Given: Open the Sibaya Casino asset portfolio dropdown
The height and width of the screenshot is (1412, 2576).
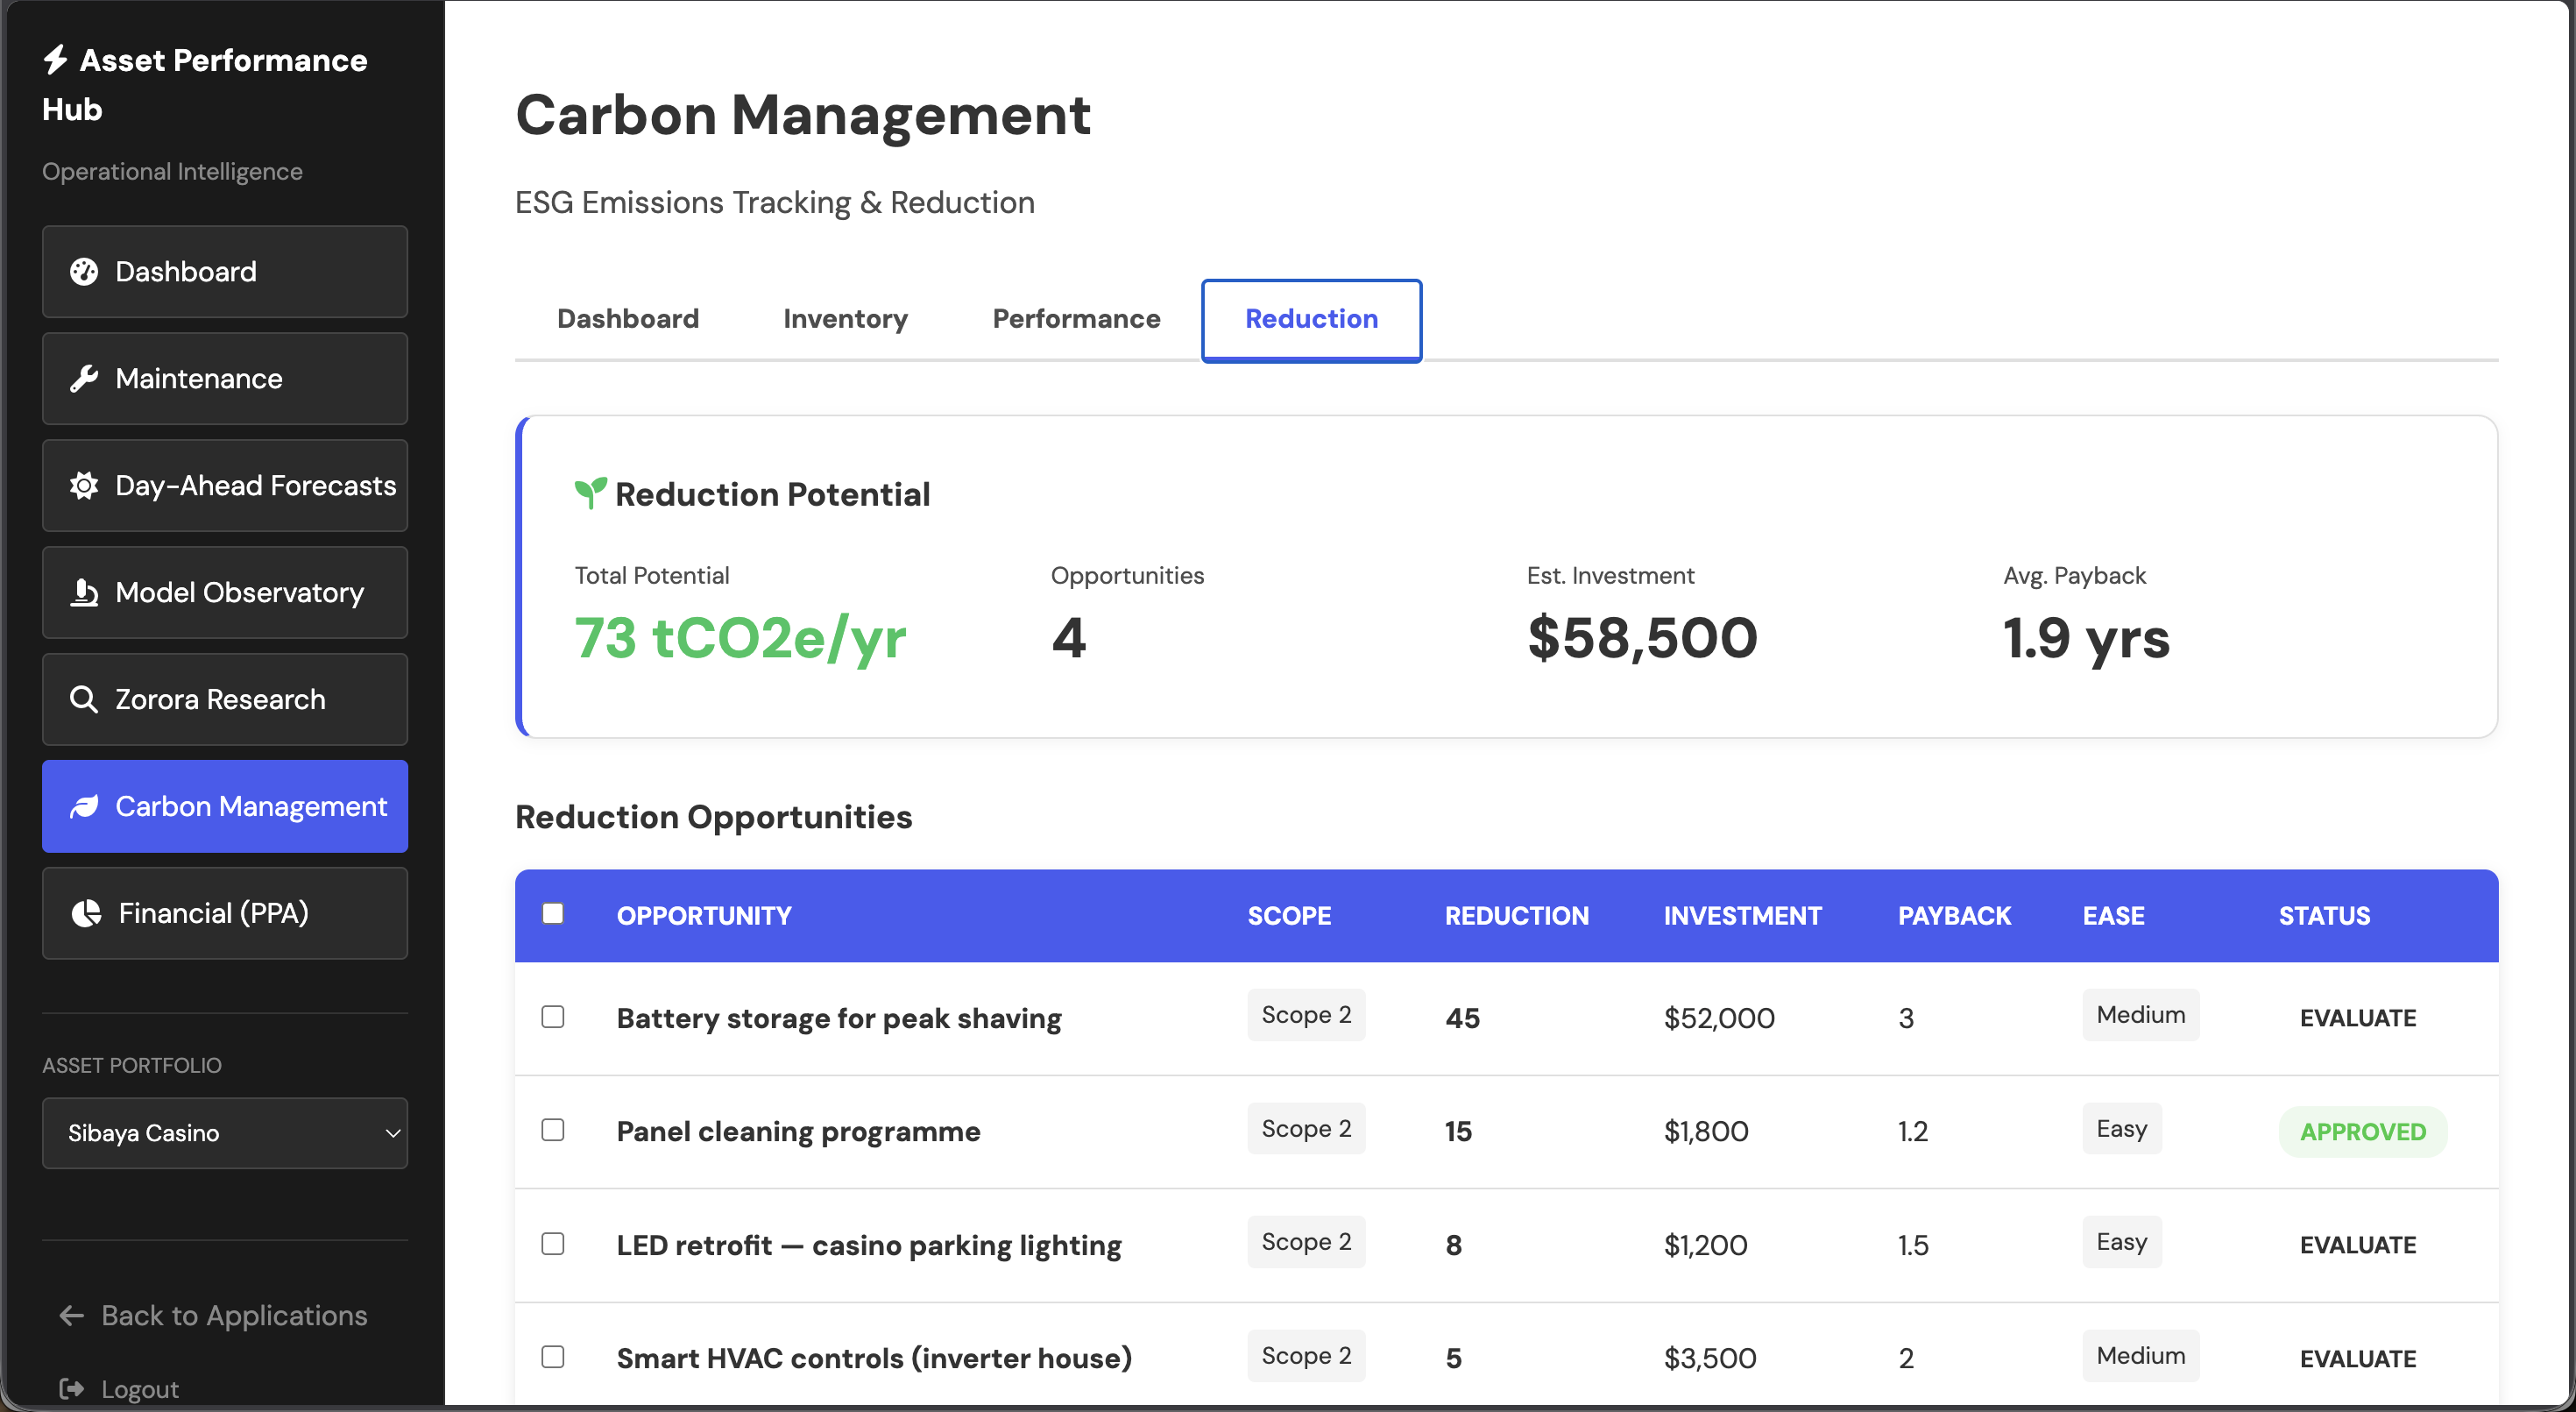Looking at the screenshot, I should [x=225, y=1133].
